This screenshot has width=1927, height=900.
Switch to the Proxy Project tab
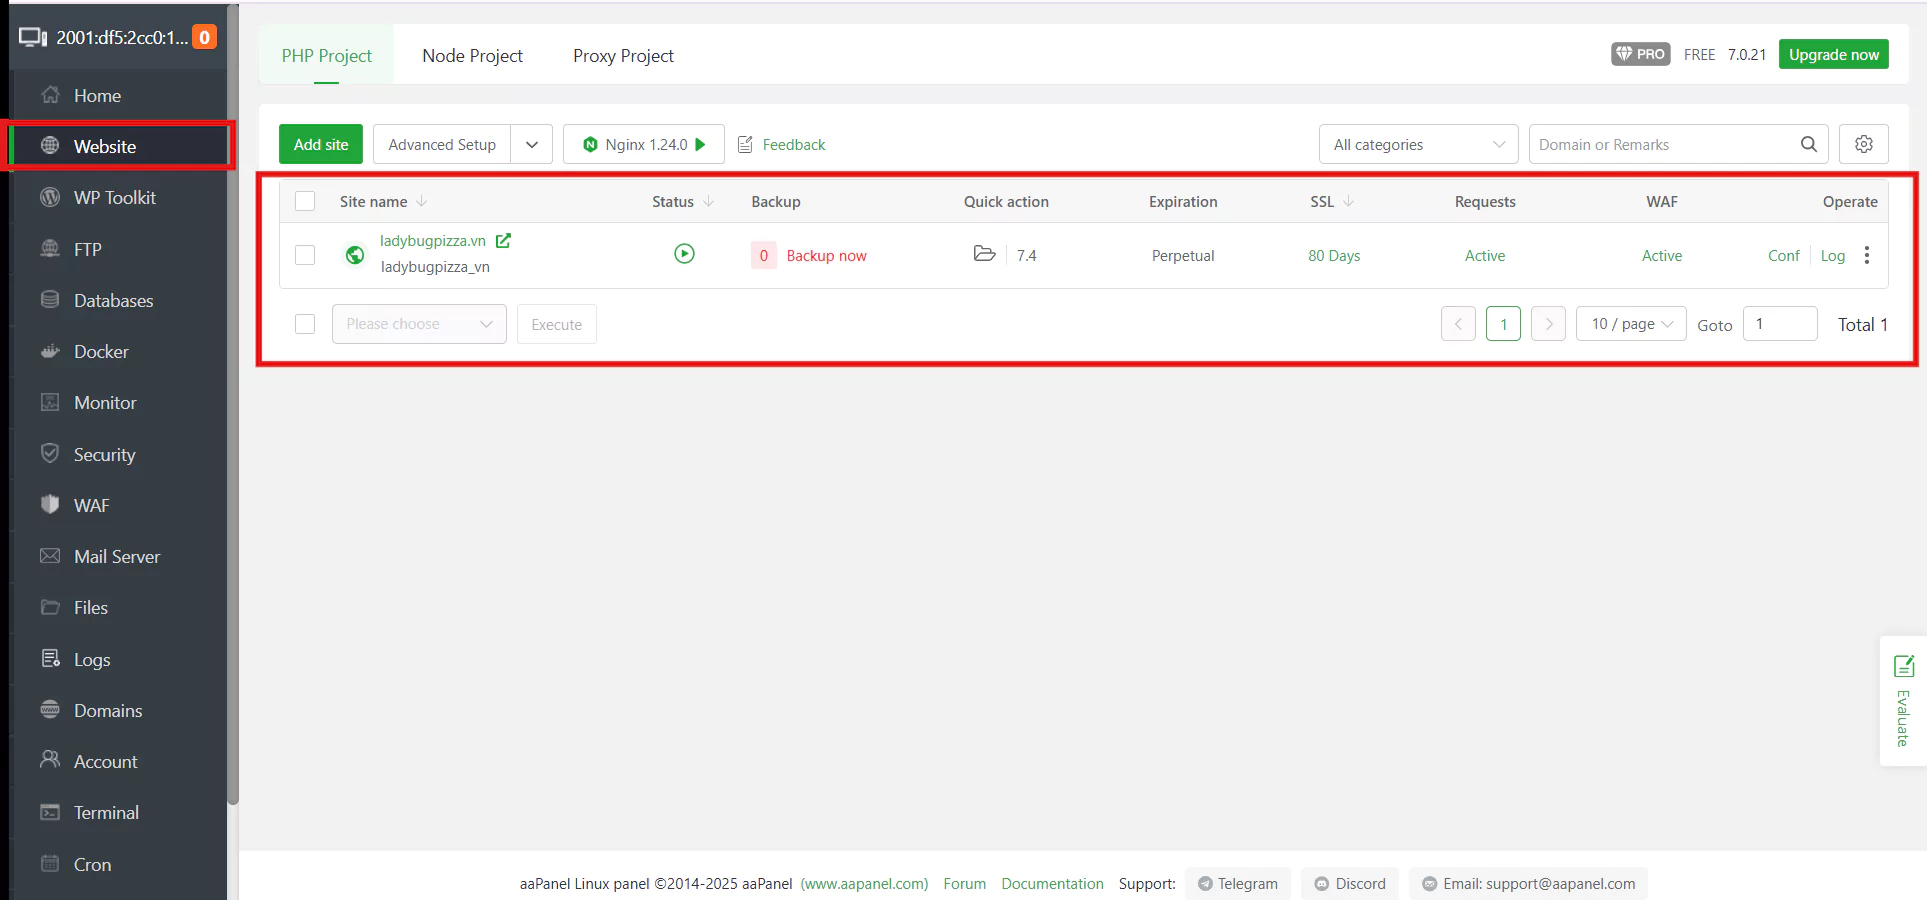[x=623, y=56]
